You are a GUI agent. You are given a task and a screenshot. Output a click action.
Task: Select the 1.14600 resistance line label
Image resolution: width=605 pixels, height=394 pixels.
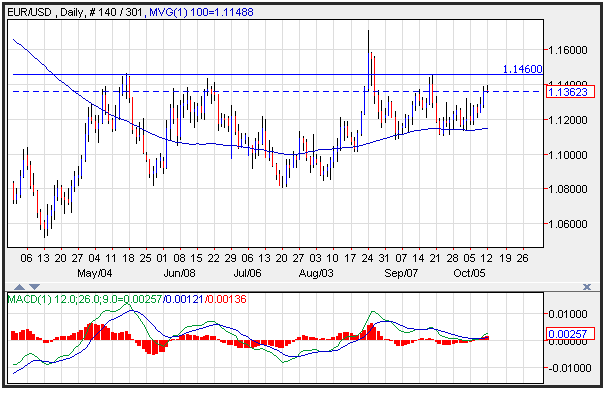(x=523, y=69)
